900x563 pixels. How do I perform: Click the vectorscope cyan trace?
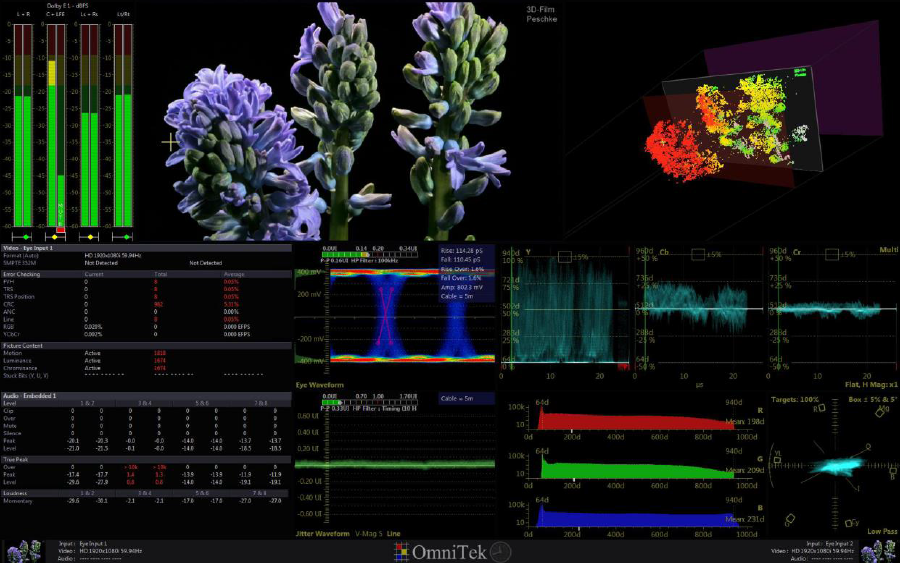[x=839, y=466]
